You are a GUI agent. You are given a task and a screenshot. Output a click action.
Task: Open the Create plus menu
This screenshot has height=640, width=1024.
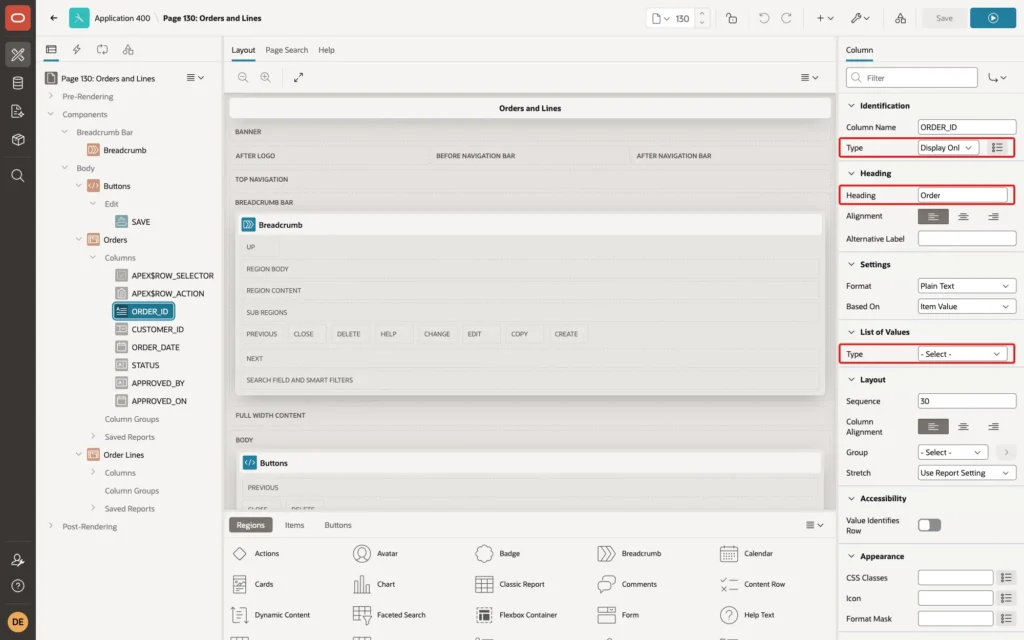[825, 18]
